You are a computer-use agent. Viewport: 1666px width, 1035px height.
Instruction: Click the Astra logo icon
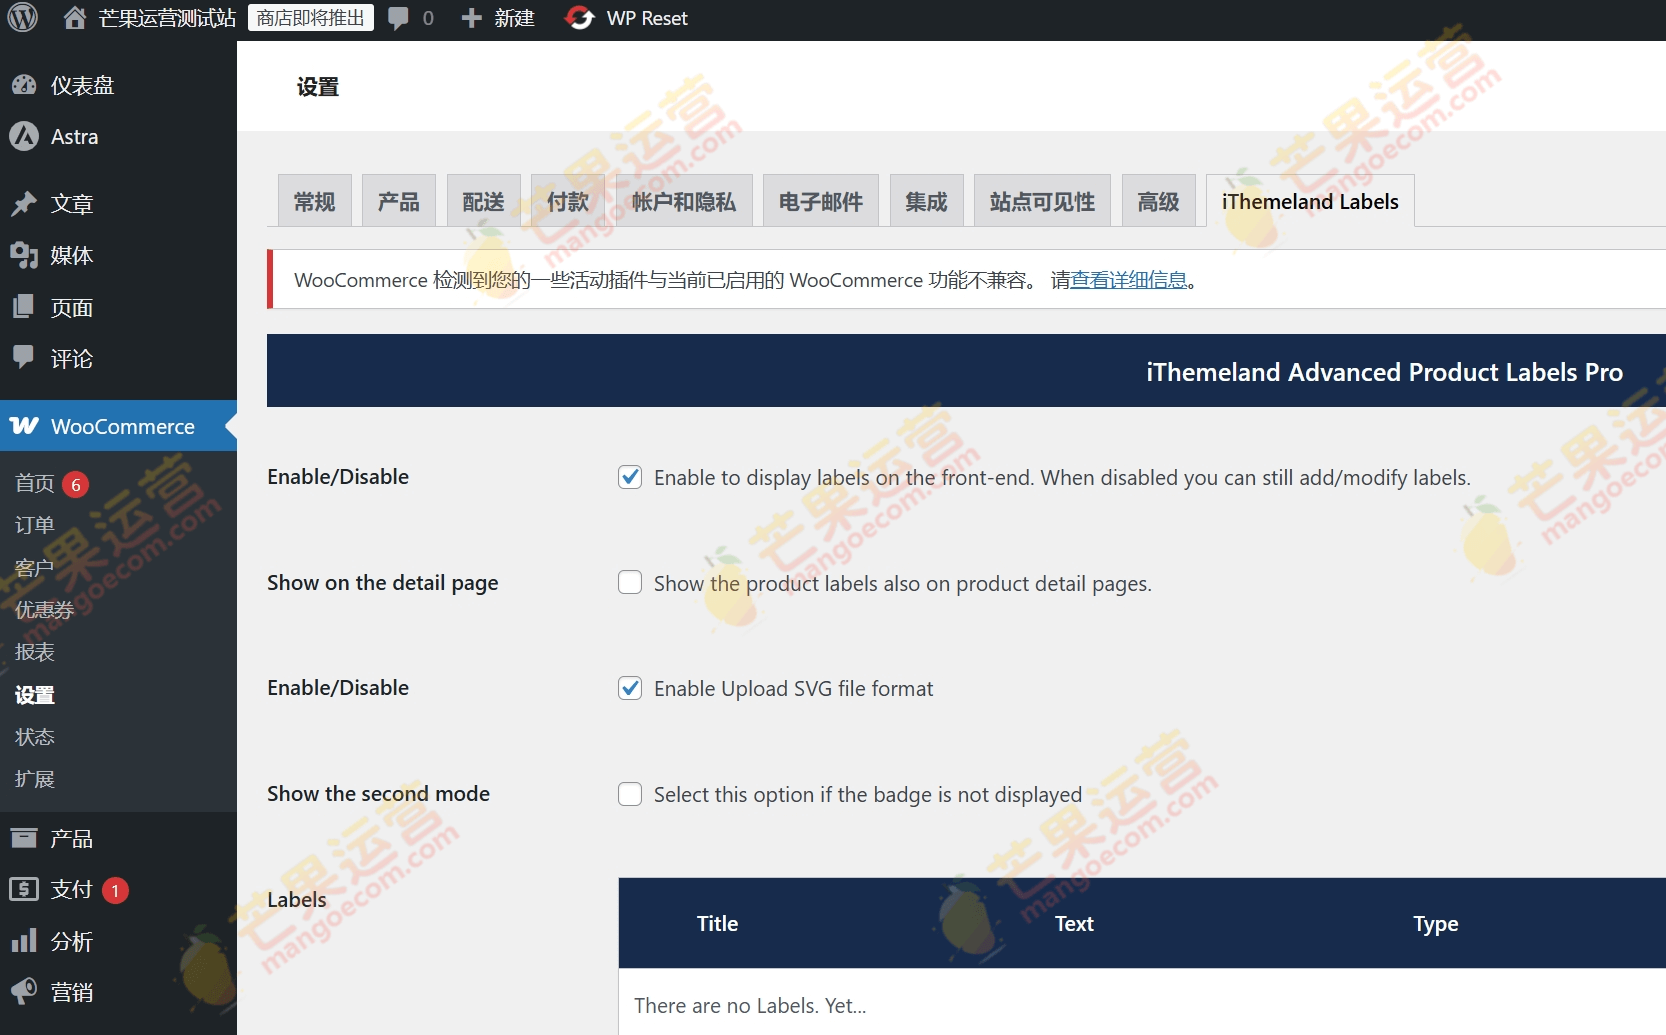pos(24,136)
